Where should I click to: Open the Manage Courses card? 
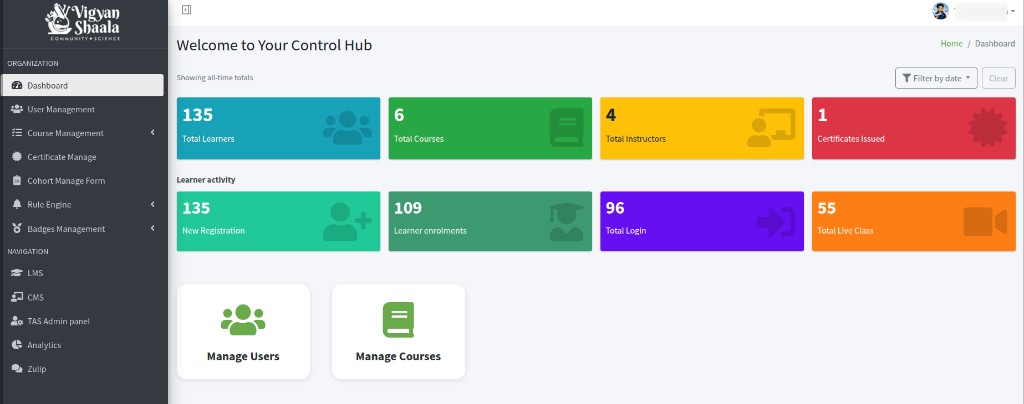[x=398, y=332]
